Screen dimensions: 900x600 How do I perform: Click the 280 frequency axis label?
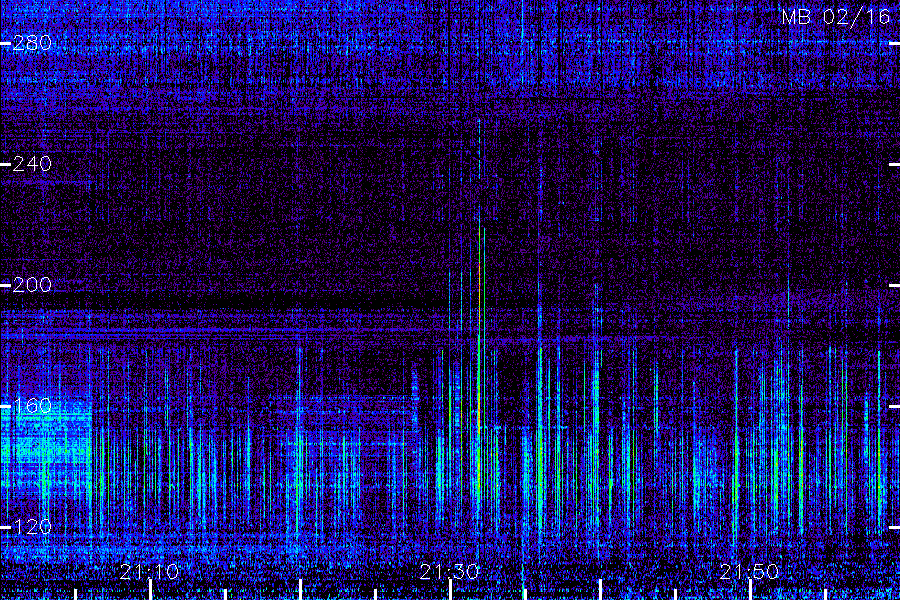[32, 43]
